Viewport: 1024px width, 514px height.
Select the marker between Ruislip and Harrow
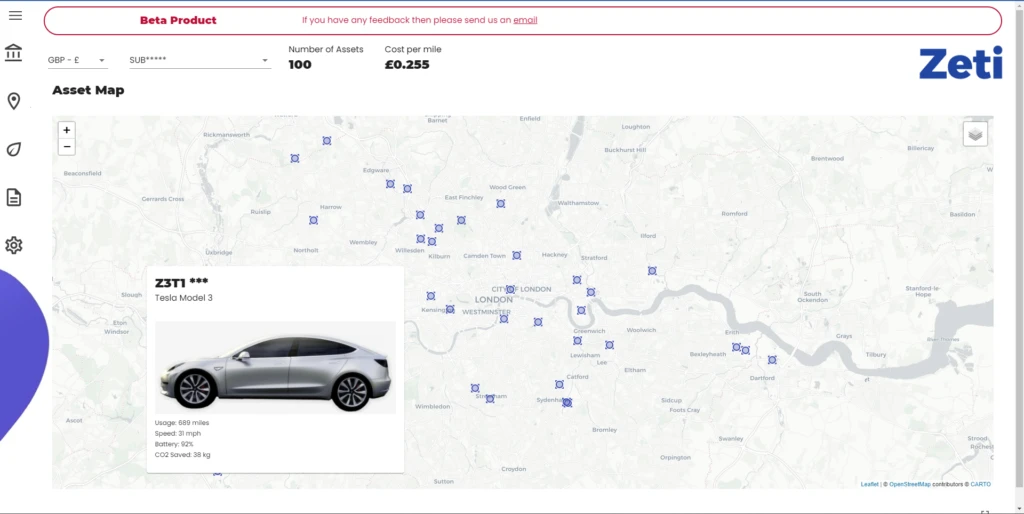pos(313,220)
